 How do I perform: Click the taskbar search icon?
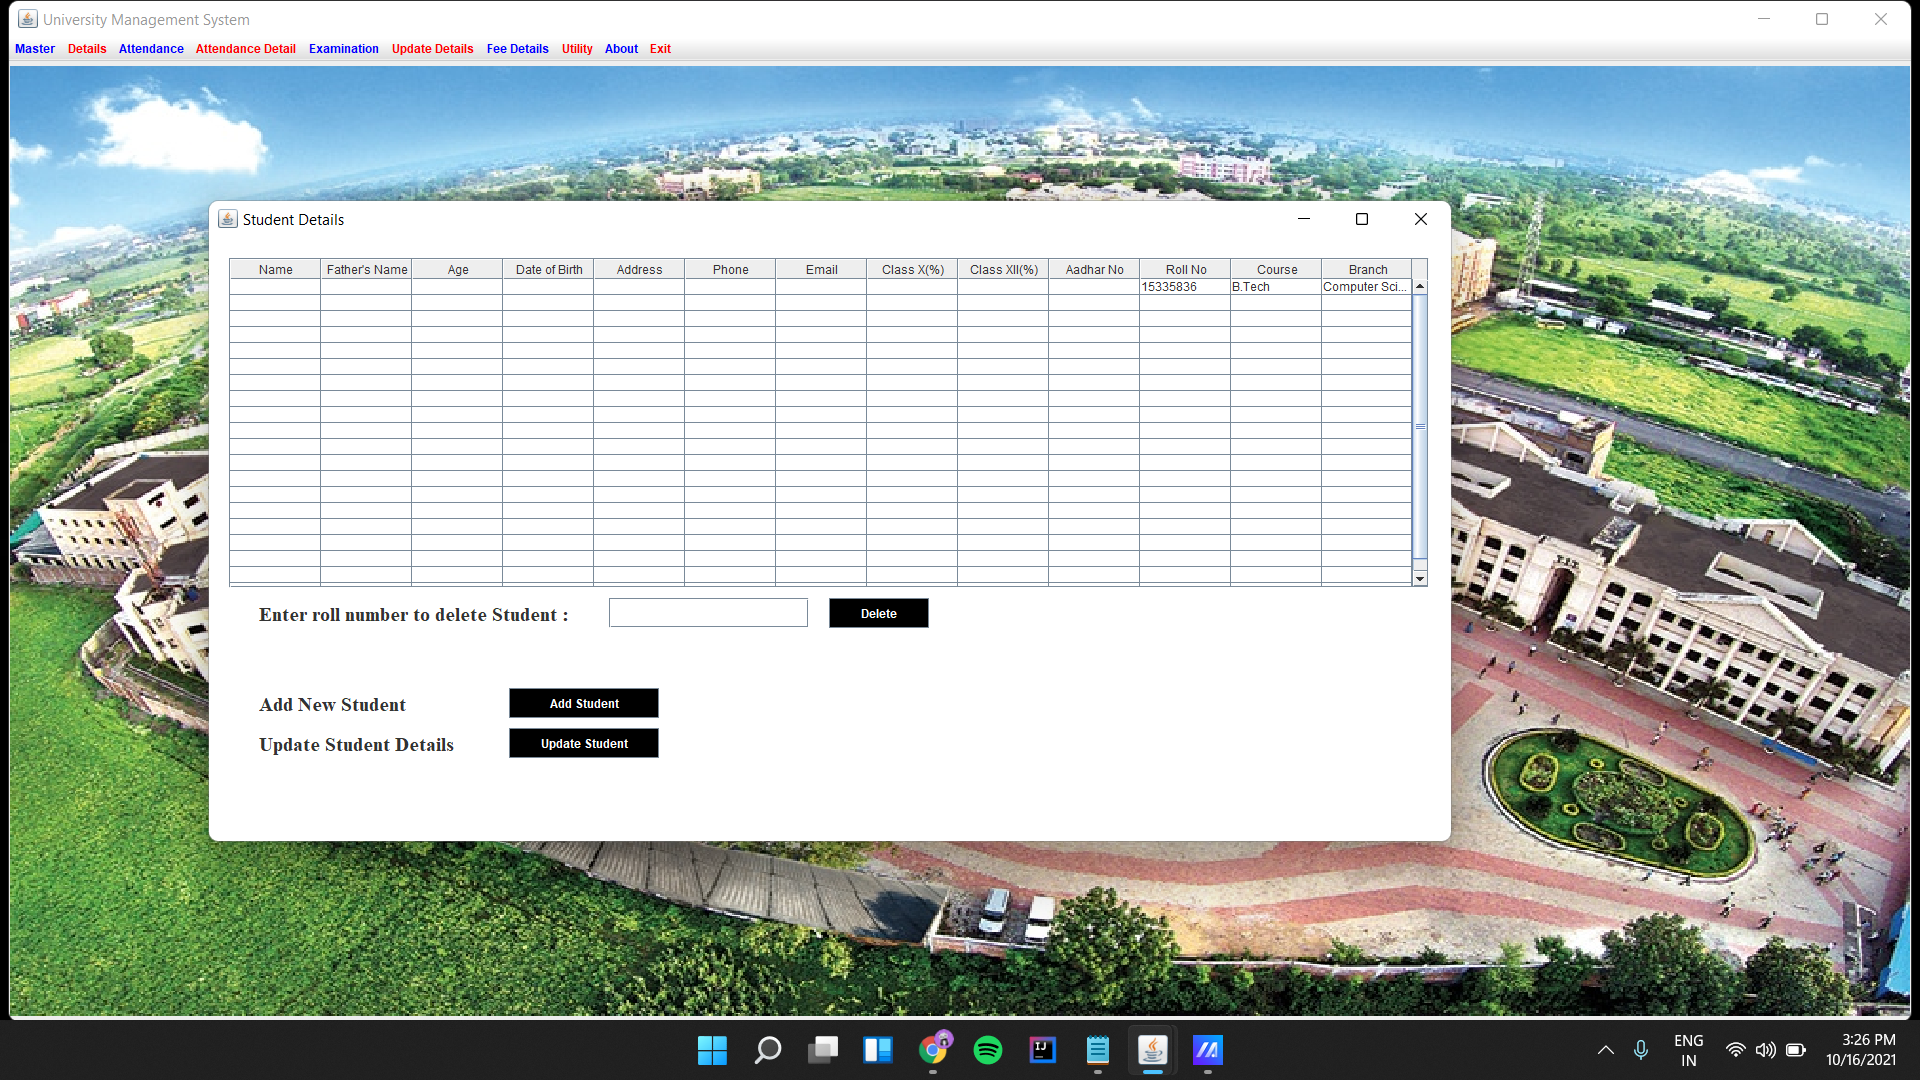[x=767, y=1050]
